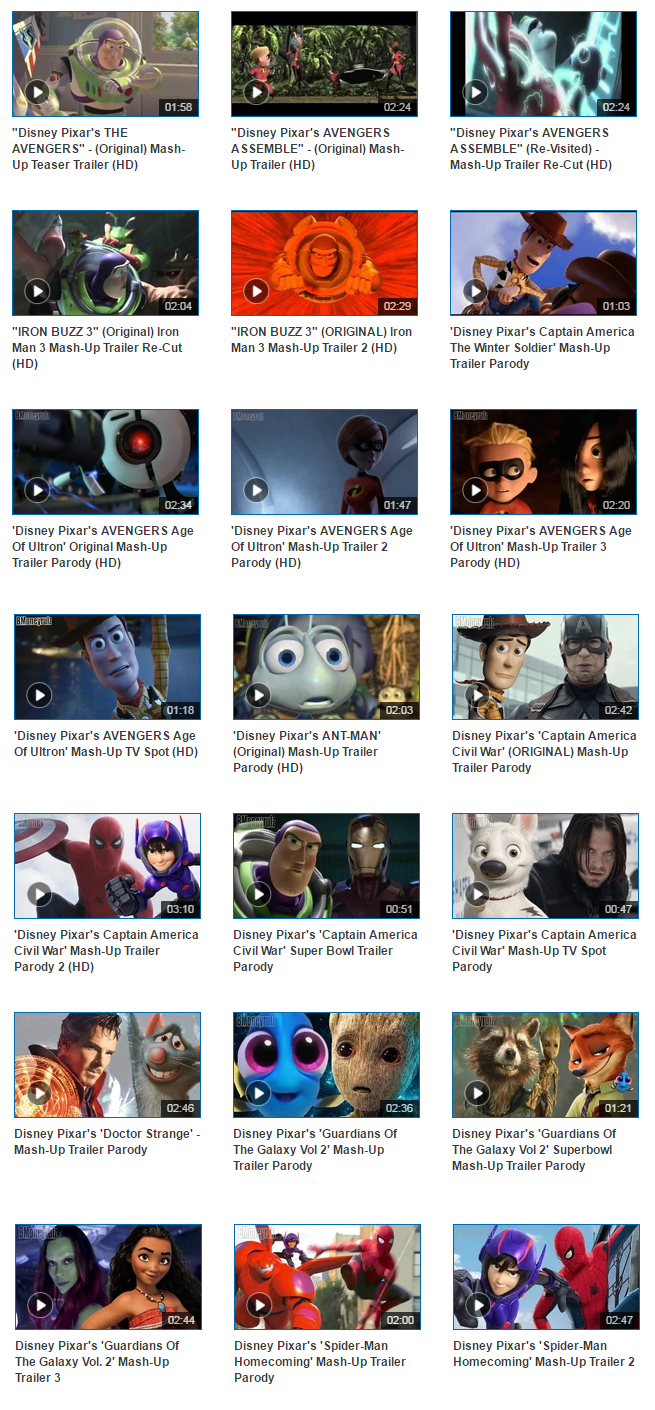Open the 'Spider-Man Homecoming' Trailer Parody title
This screenshot has height=1410, width=655.
pyautogui.click(x=320, y=1362)
